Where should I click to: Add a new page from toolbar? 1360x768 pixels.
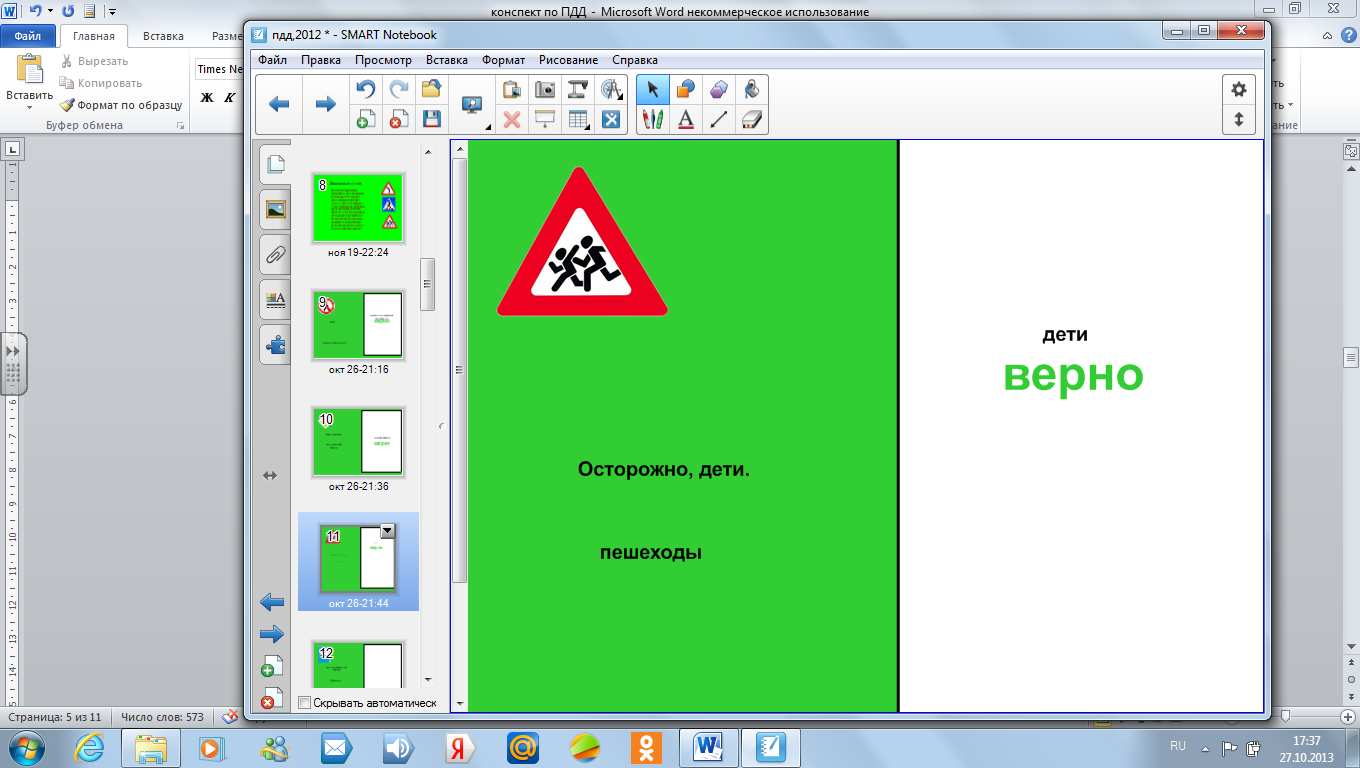(x=365, y=119)
